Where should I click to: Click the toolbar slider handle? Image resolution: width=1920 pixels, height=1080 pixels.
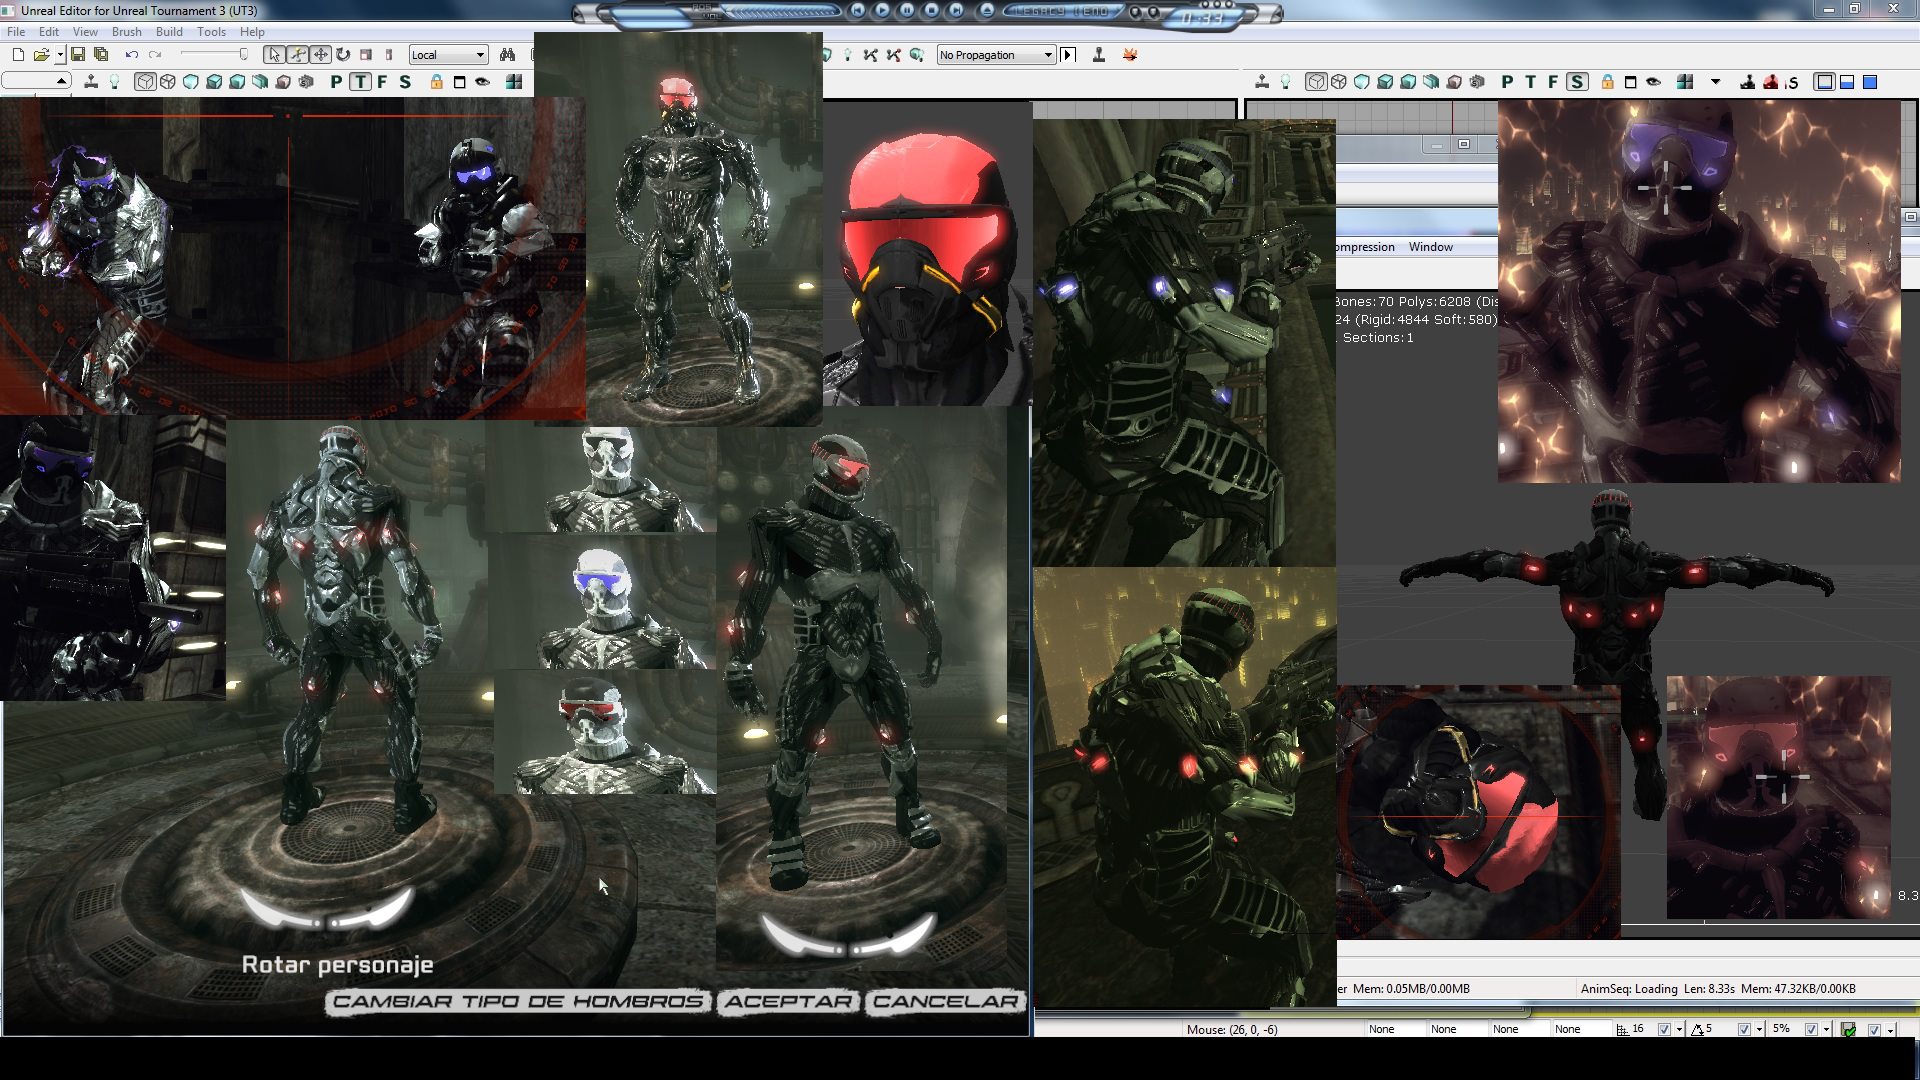(243, 55)
